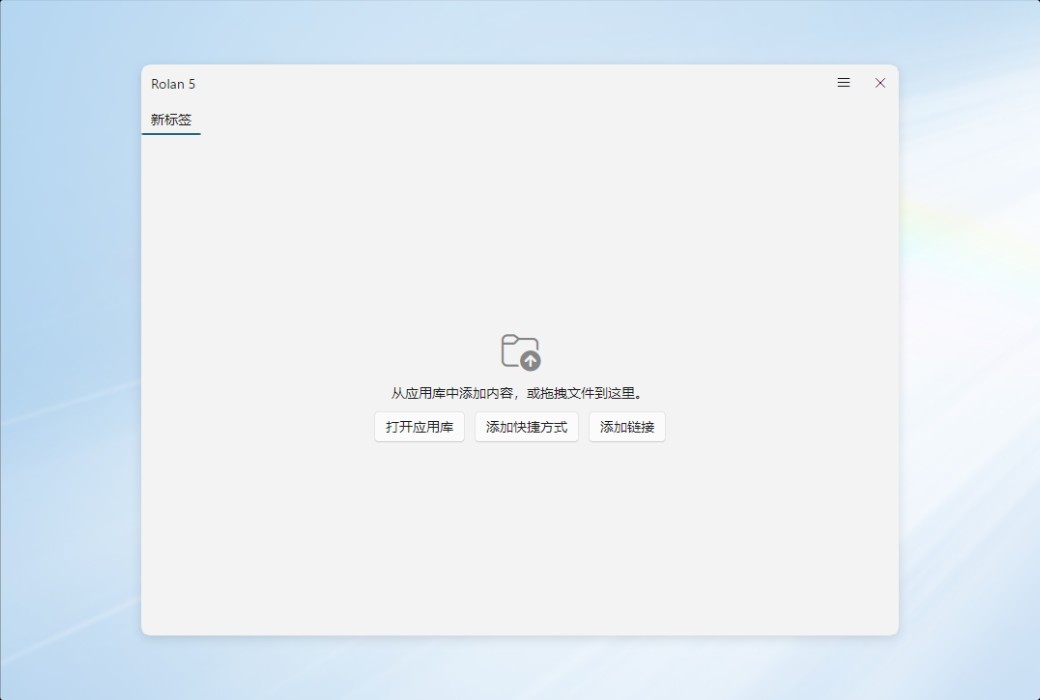
Task: Click the 打开应用库 button
Action: point(419,427)
